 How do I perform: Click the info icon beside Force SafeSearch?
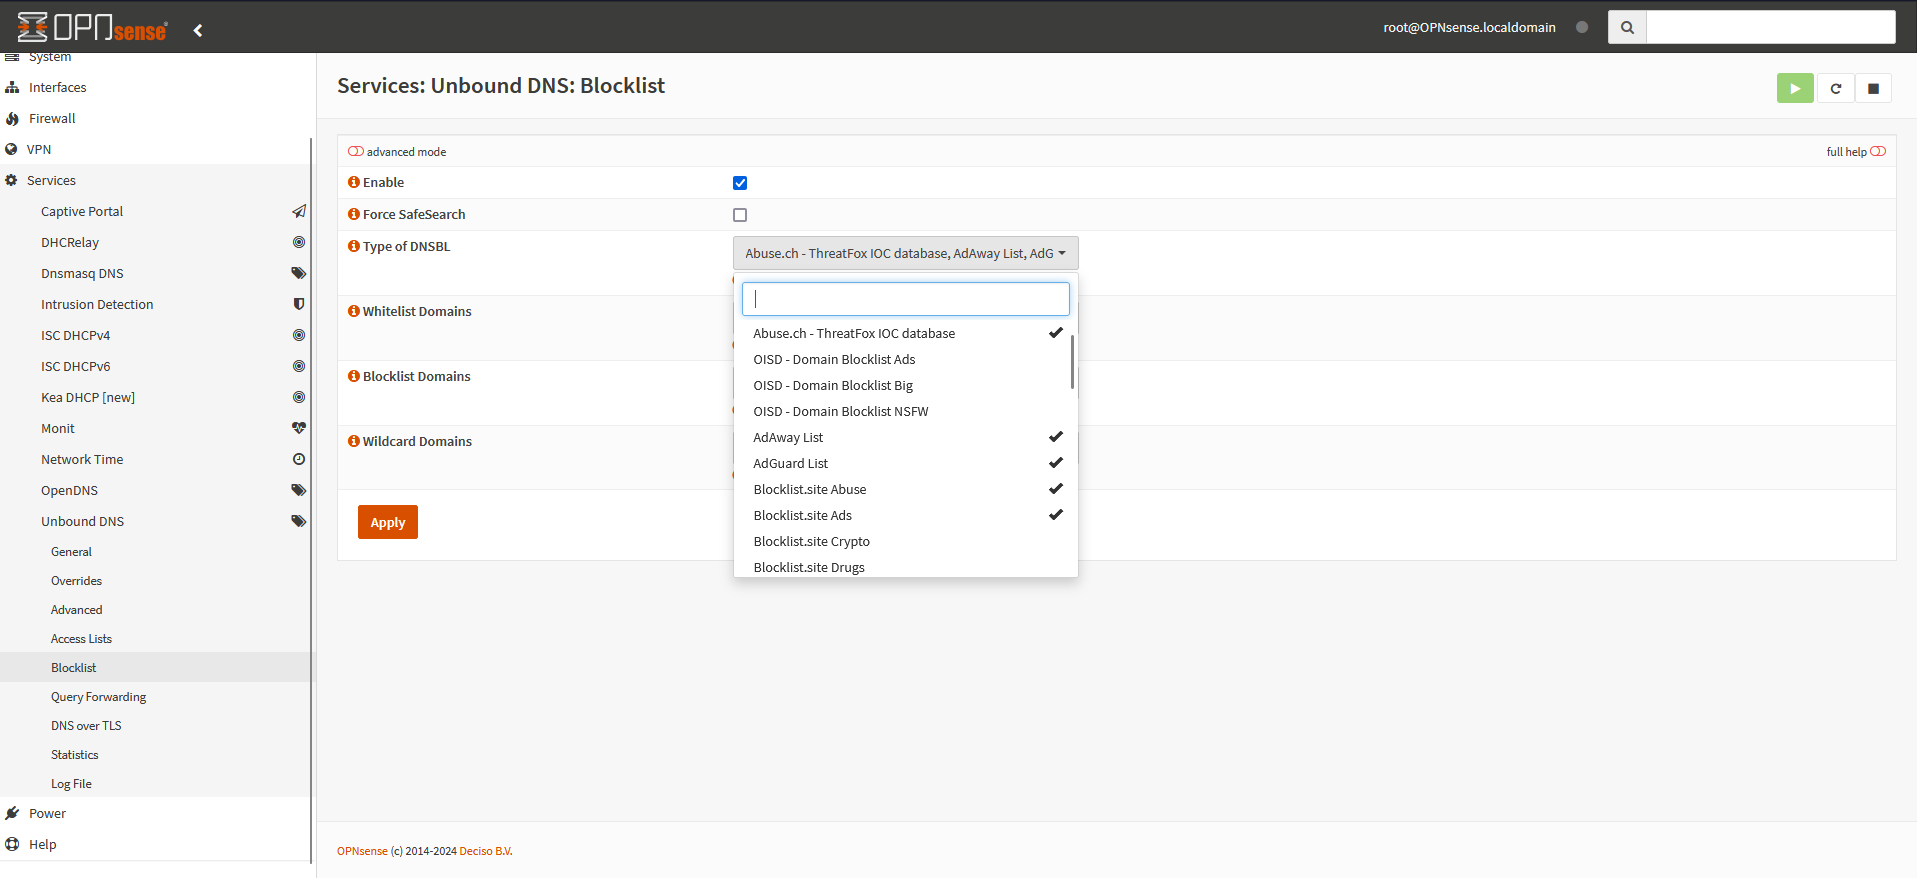(x=353, y=214)
